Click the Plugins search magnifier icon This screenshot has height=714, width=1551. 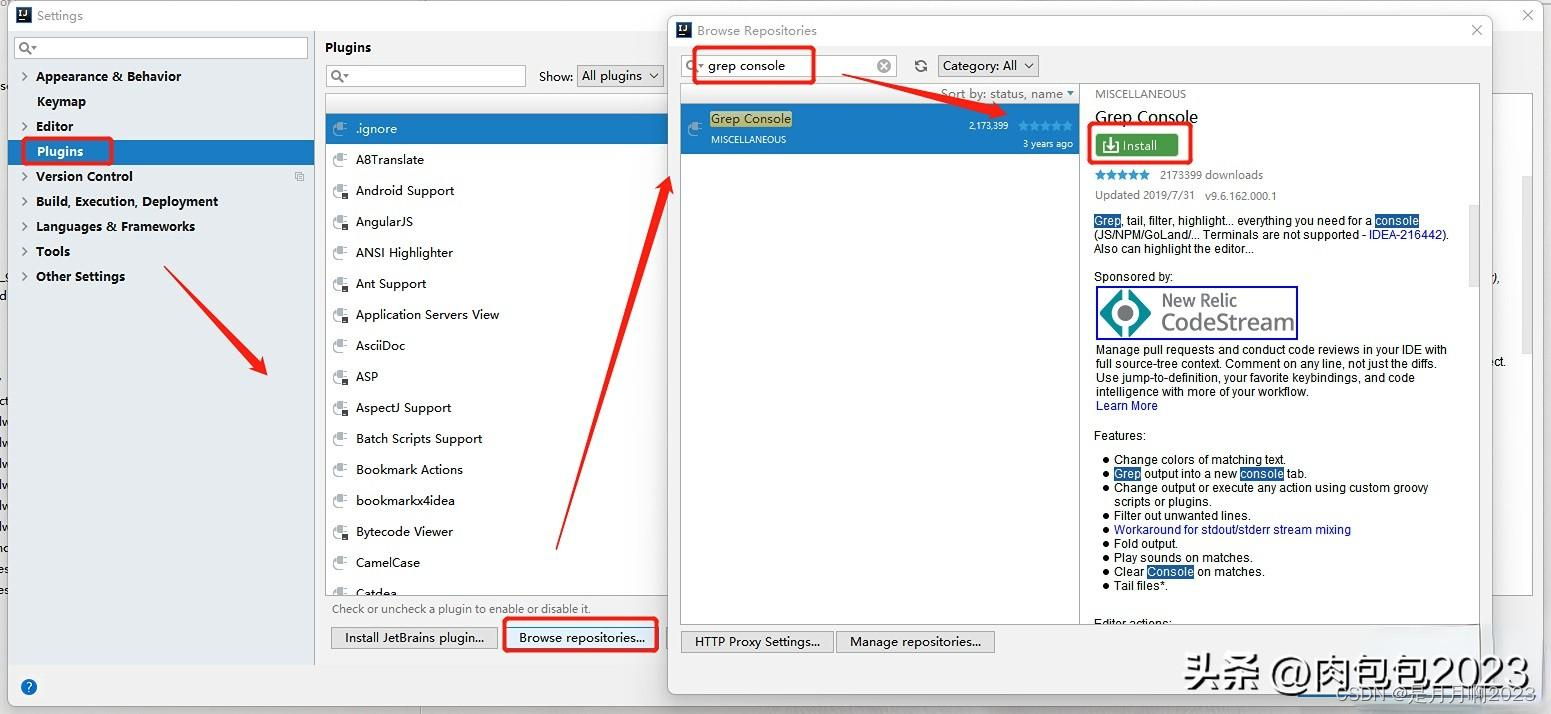click(x=339, y=76)
